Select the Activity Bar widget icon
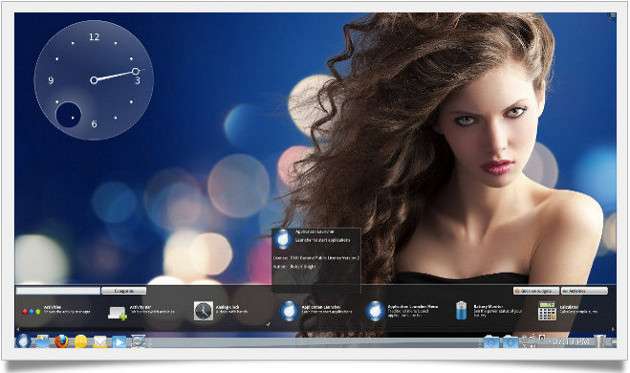 pos(117,312)
